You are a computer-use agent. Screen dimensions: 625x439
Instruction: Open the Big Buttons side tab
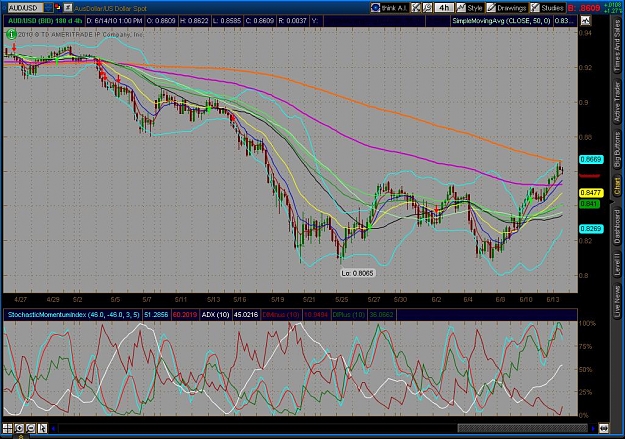pos(617,150)
